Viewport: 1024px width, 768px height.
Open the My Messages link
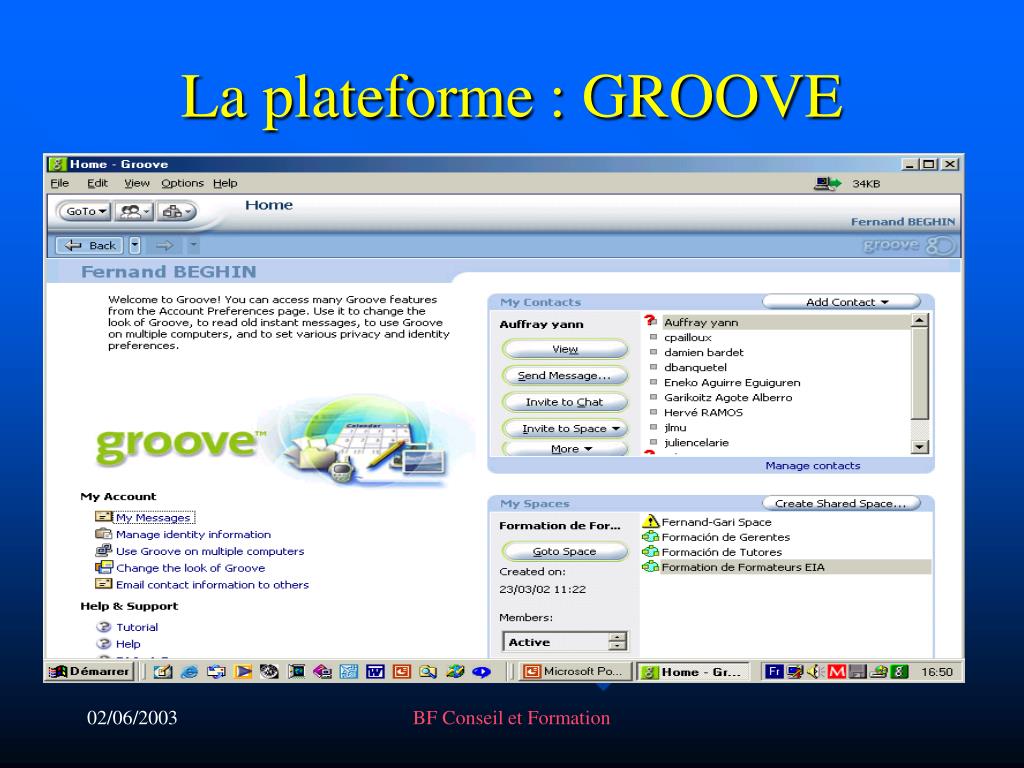153,517
